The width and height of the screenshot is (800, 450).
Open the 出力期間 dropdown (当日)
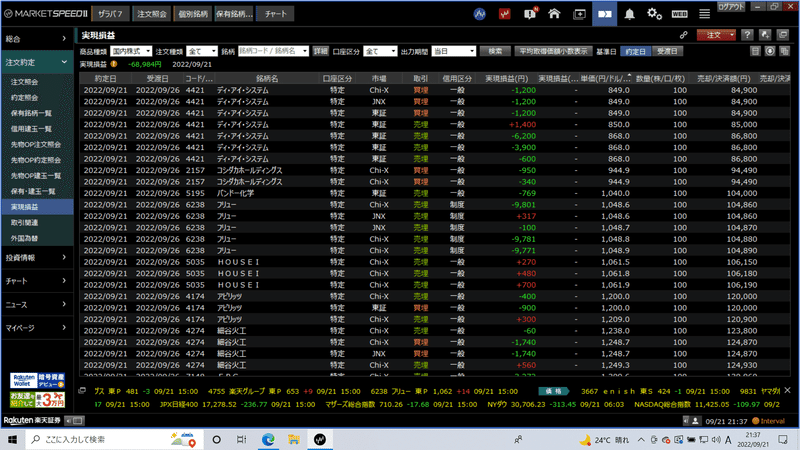454,52
